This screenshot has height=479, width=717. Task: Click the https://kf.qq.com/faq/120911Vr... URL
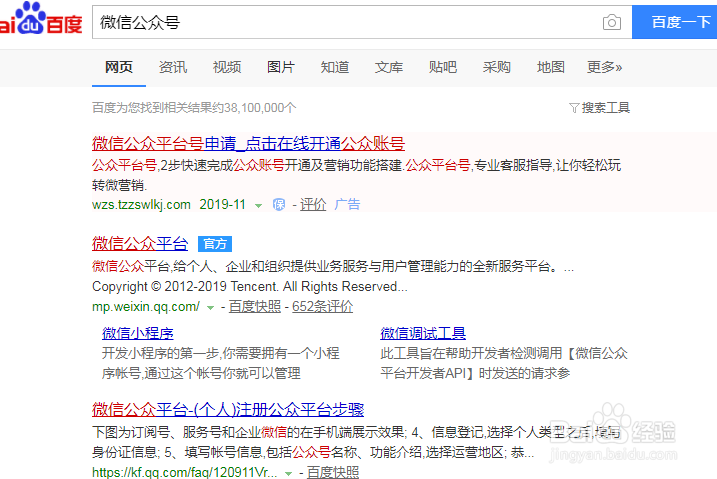(x=185, y=472)
